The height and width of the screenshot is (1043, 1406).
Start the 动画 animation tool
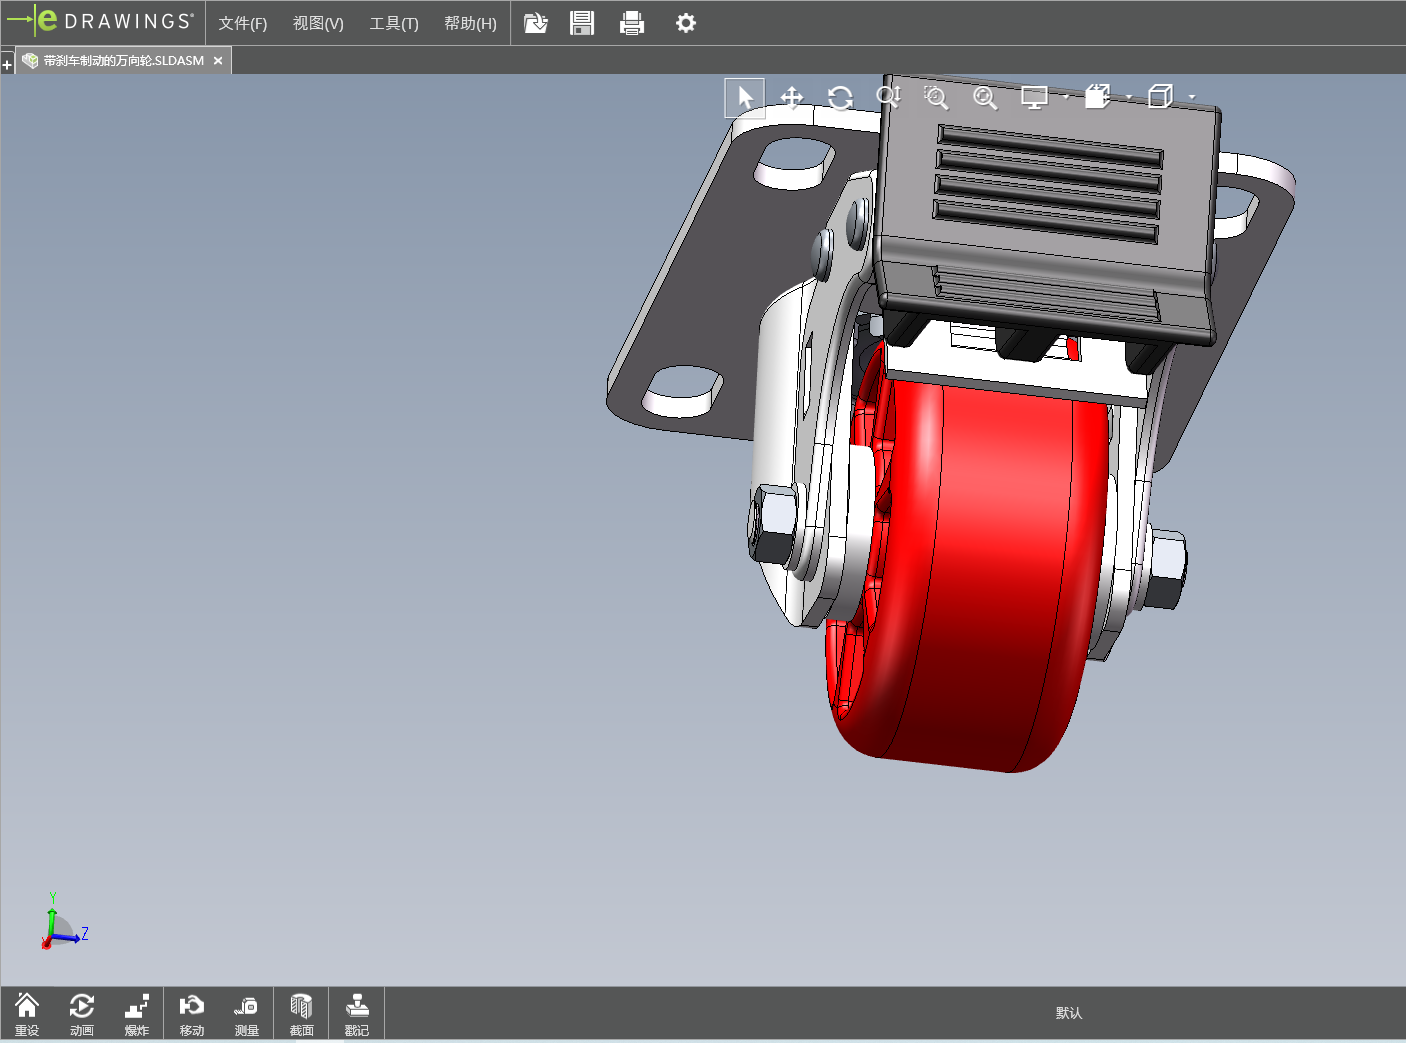point(82,1014)
